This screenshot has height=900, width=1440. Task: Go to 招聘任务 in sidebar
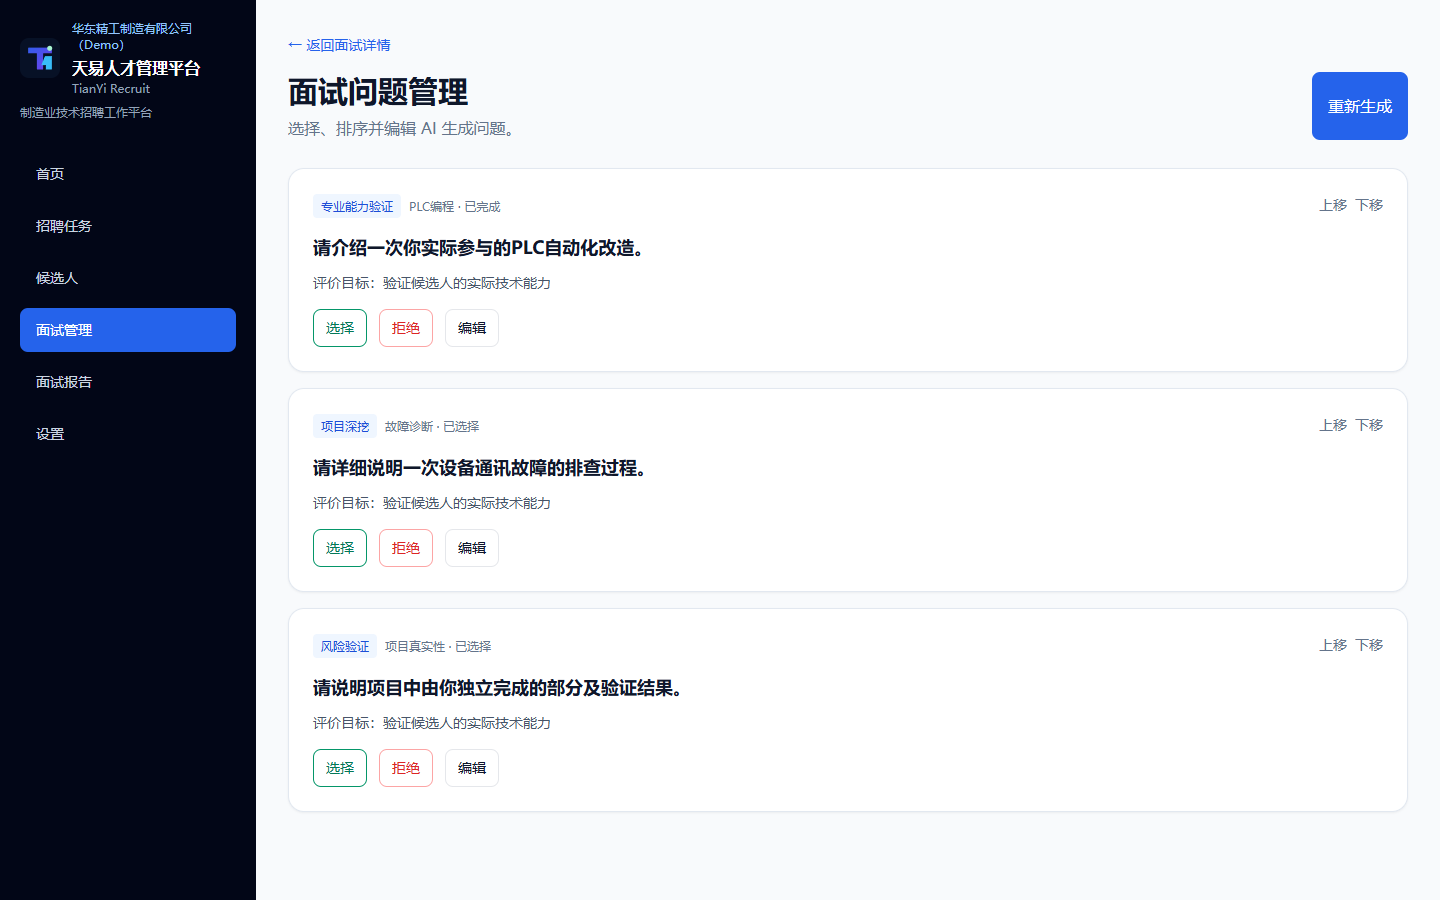coord(128,226)
